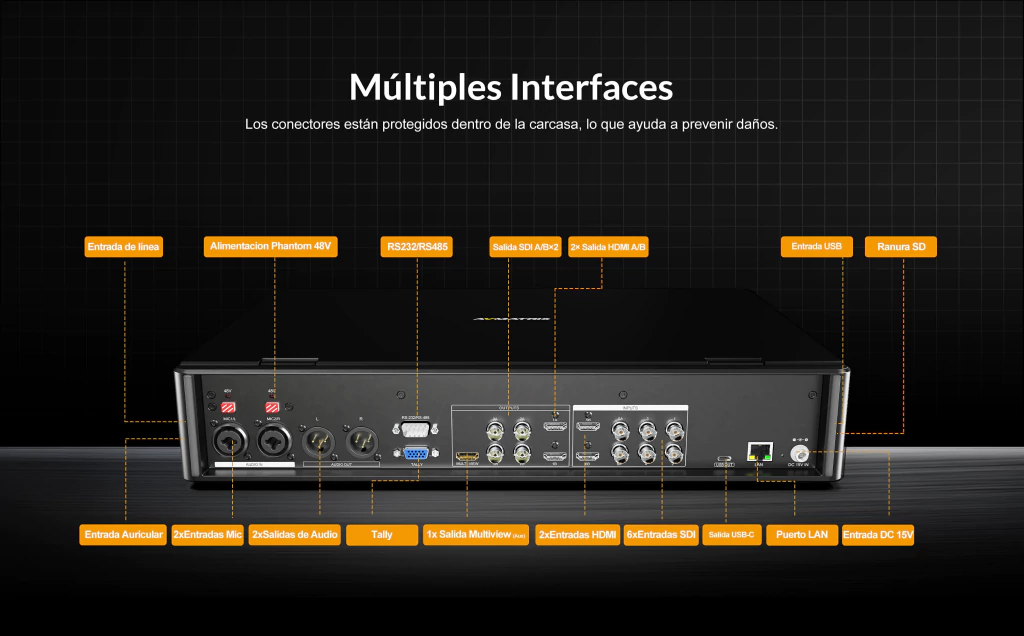Click the Entrada de línea label
The height and width of the screenshot is (636, 1024).
tap(124, 246)
